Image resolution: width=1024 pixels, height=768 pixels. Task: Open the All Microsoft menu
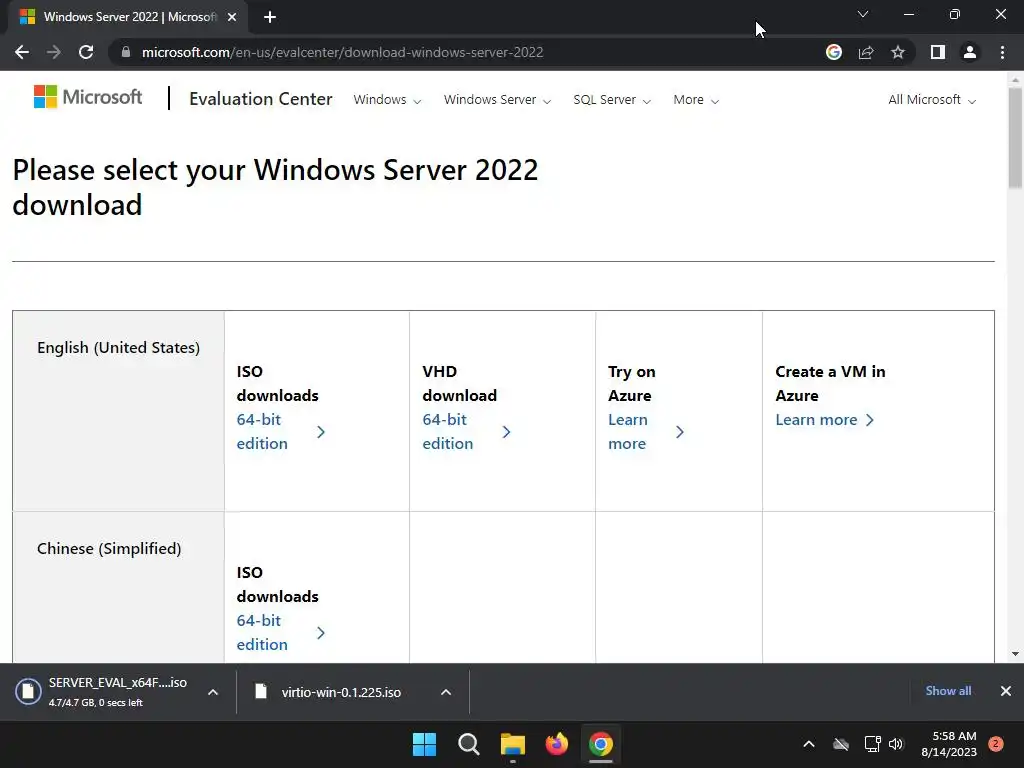[x=932, y=100]
